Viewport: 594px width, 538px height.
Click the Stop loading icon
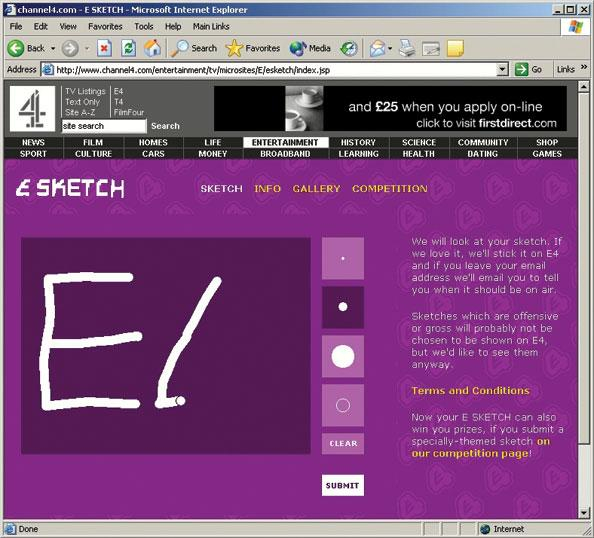104,48
